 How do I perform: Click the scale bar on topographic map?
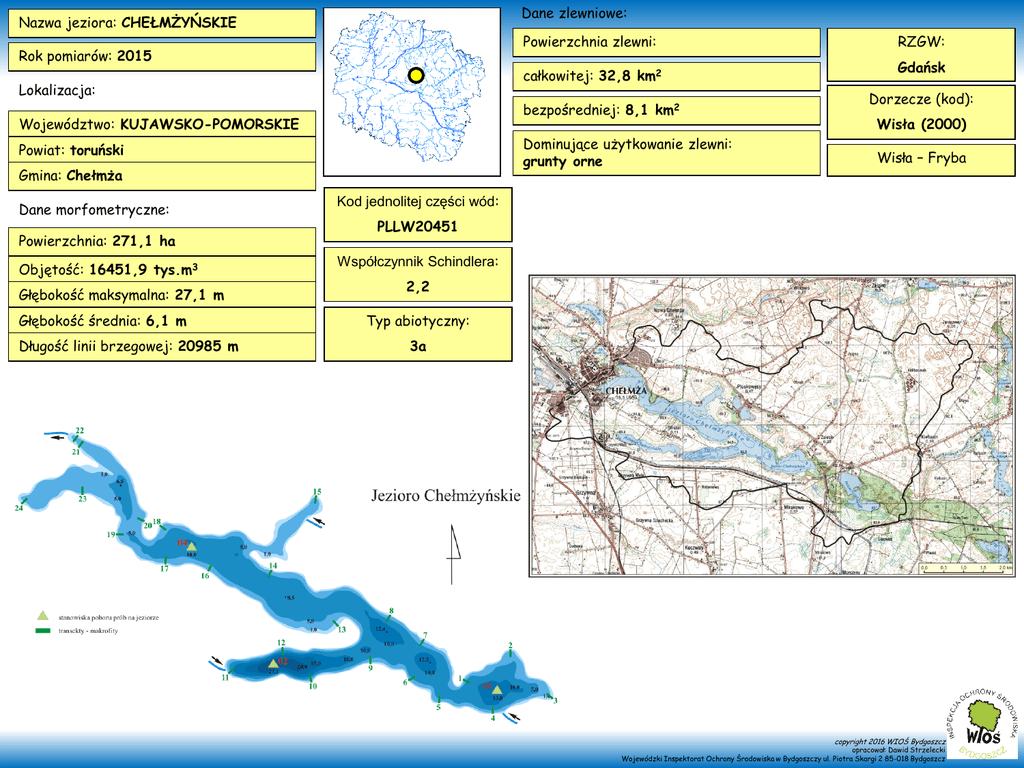pos(967,567)
